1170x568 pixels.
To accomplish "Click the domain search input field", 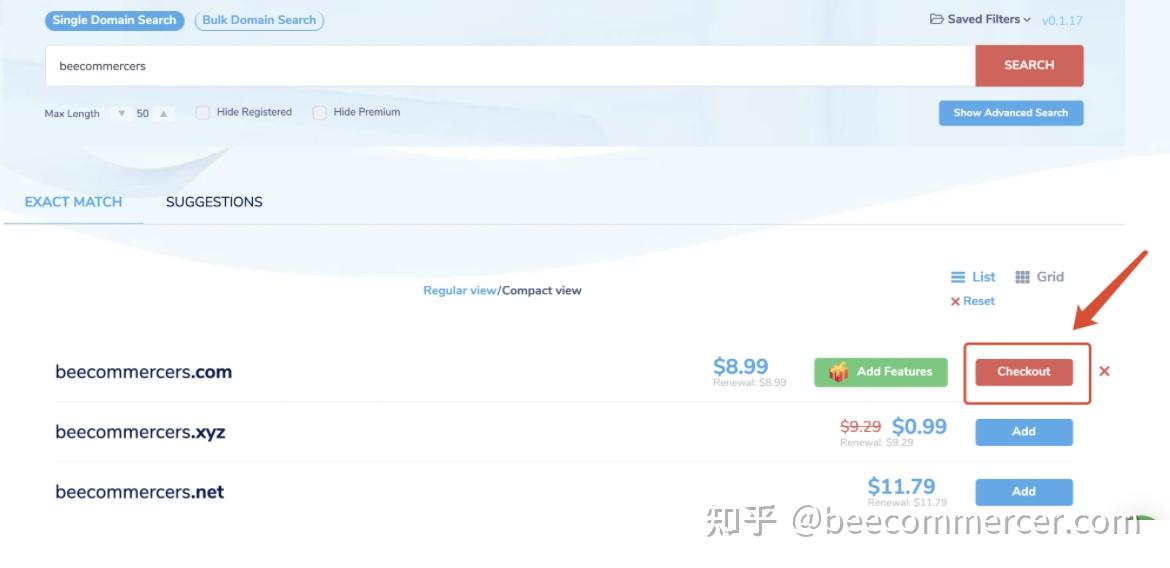I will pos(510,66).
